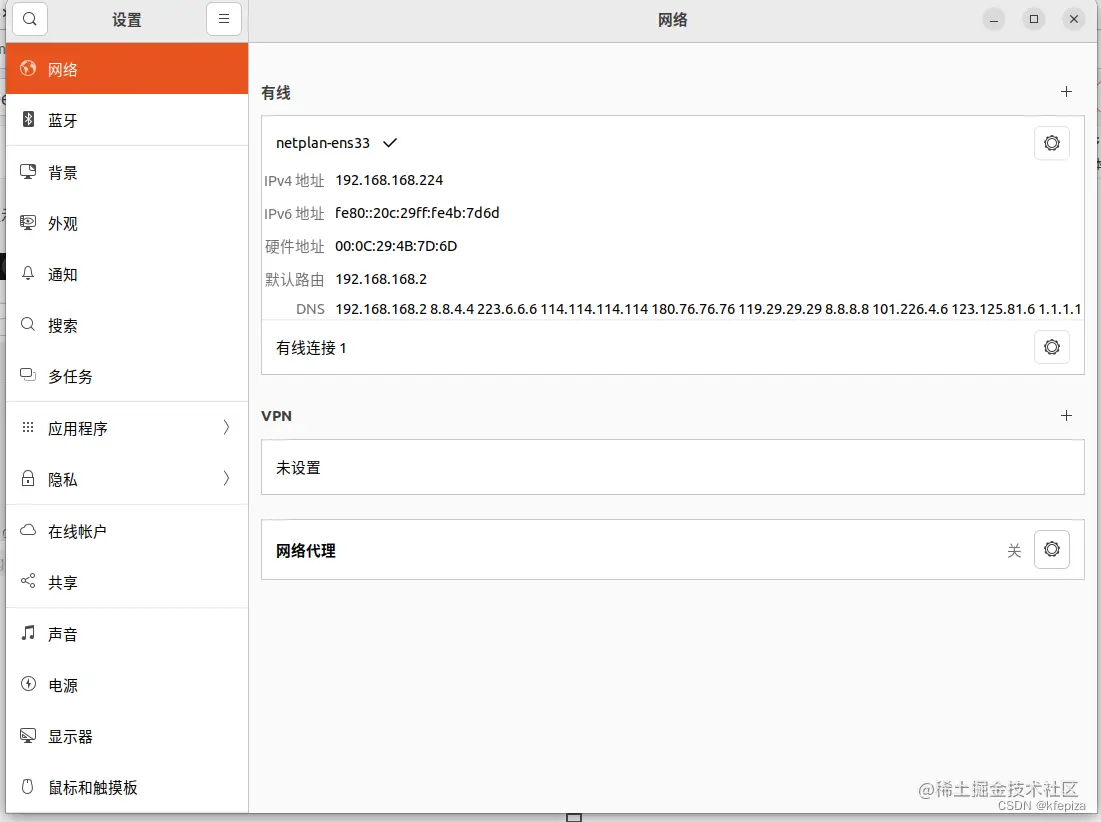The width and height of the screenshot is (1101, 822).
Task: Click the Sharing icon in sidebar
Action: click(28, 581)
